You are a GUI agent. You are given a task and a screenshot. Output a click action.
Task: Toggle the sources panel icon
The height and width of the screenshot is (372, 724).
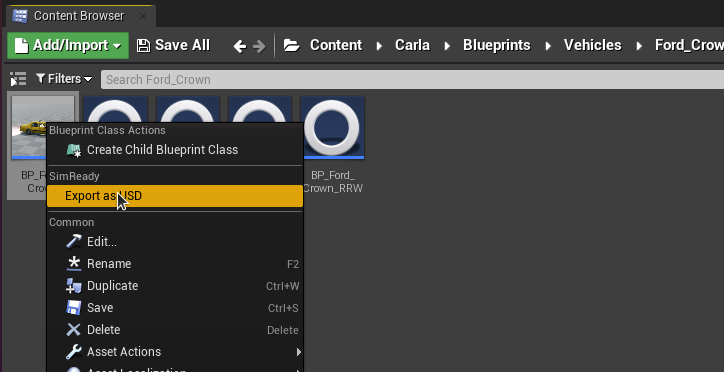pos(18,79)
